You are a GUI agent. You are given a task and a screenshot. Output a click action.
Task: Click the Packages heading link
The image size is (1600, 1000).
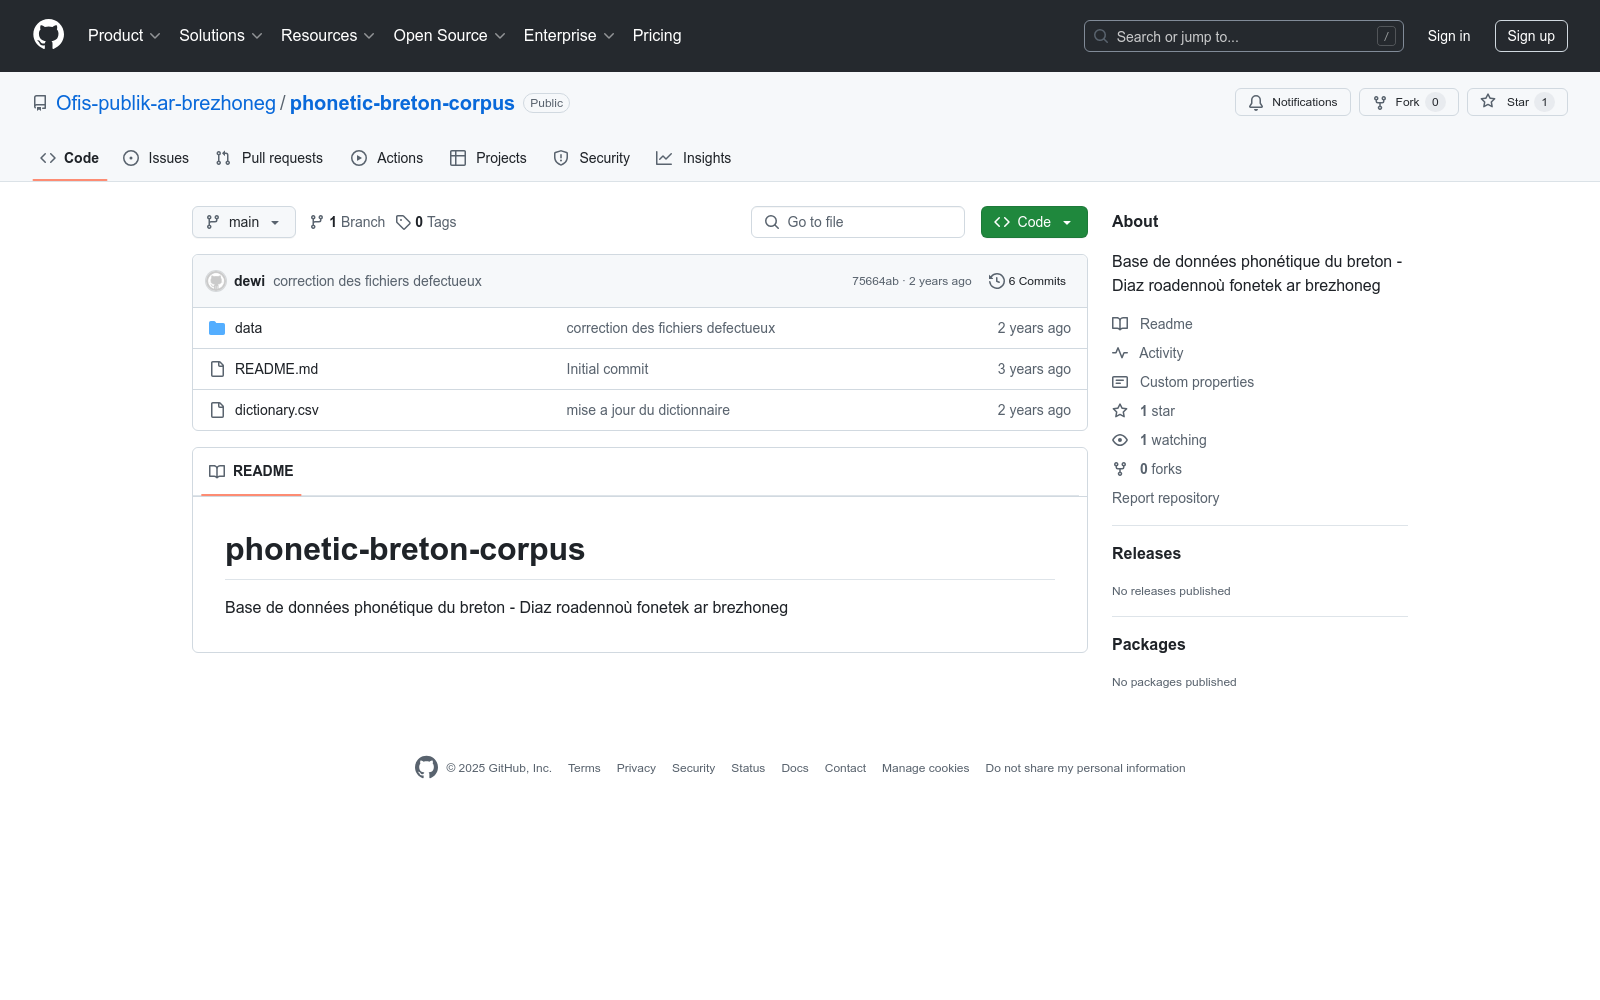point(1148,644)
